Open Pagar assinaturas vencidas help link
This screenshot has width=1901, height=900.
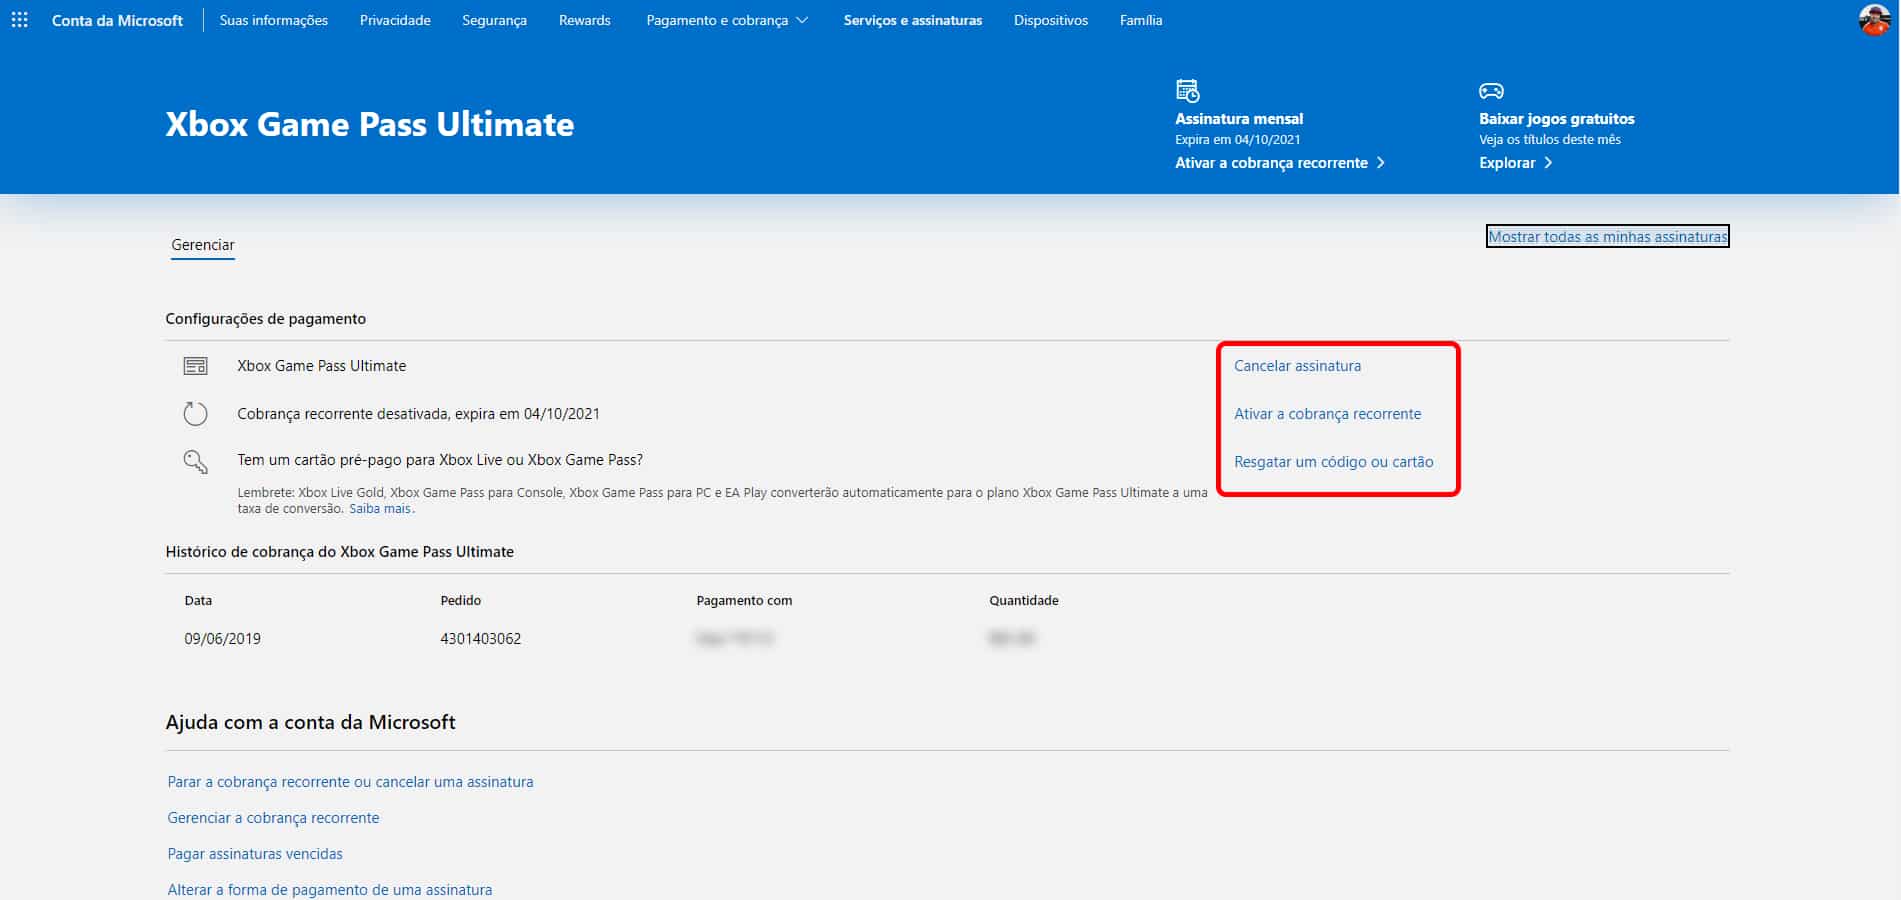pyautogui.click(x=255, y=854)
